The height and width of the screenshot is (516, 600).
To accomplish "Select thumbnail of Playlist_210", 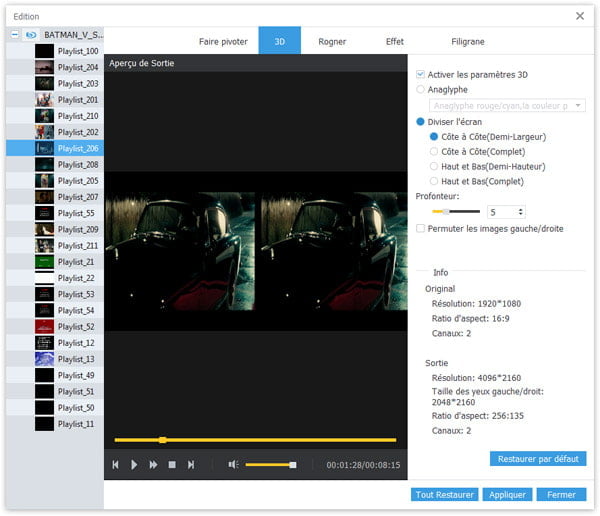I will 44,116.
